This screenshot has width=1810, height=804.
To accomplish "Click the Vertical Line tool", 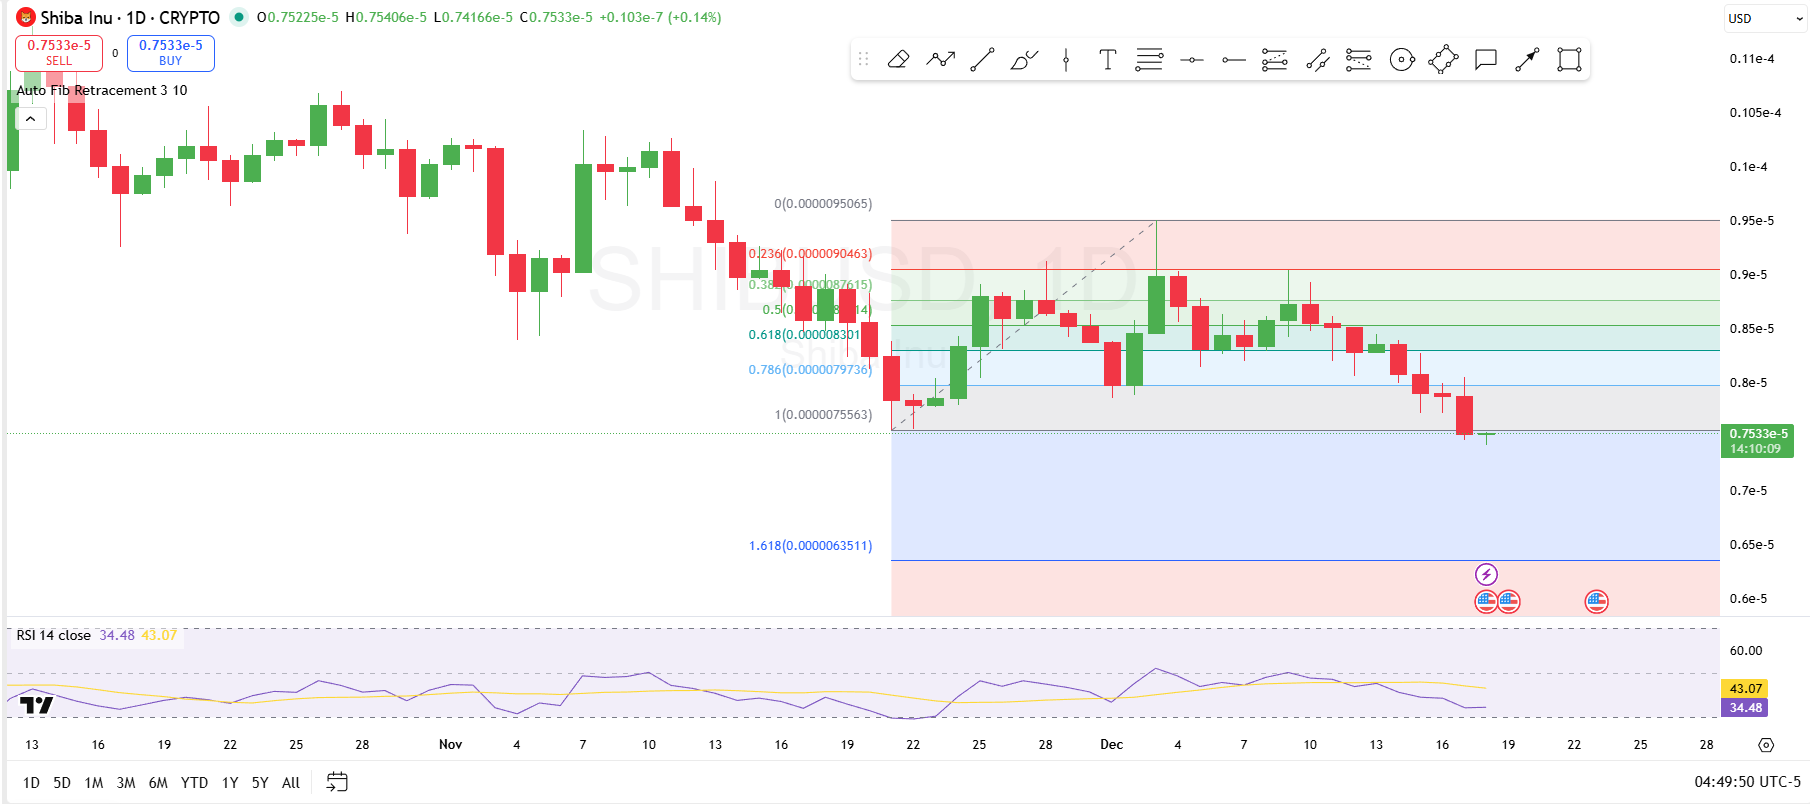I will coord(1066,60).
